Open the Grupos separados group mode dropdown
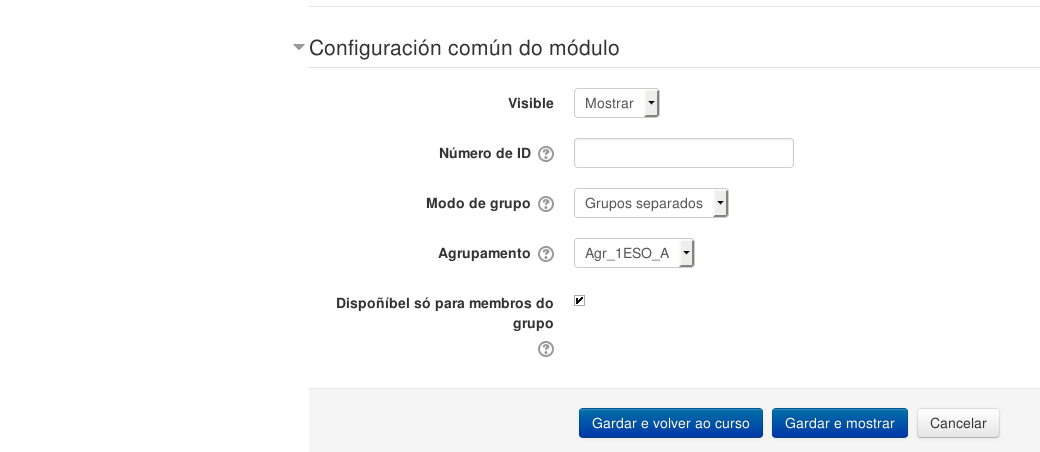1040x452 pixels. point(650,203)
